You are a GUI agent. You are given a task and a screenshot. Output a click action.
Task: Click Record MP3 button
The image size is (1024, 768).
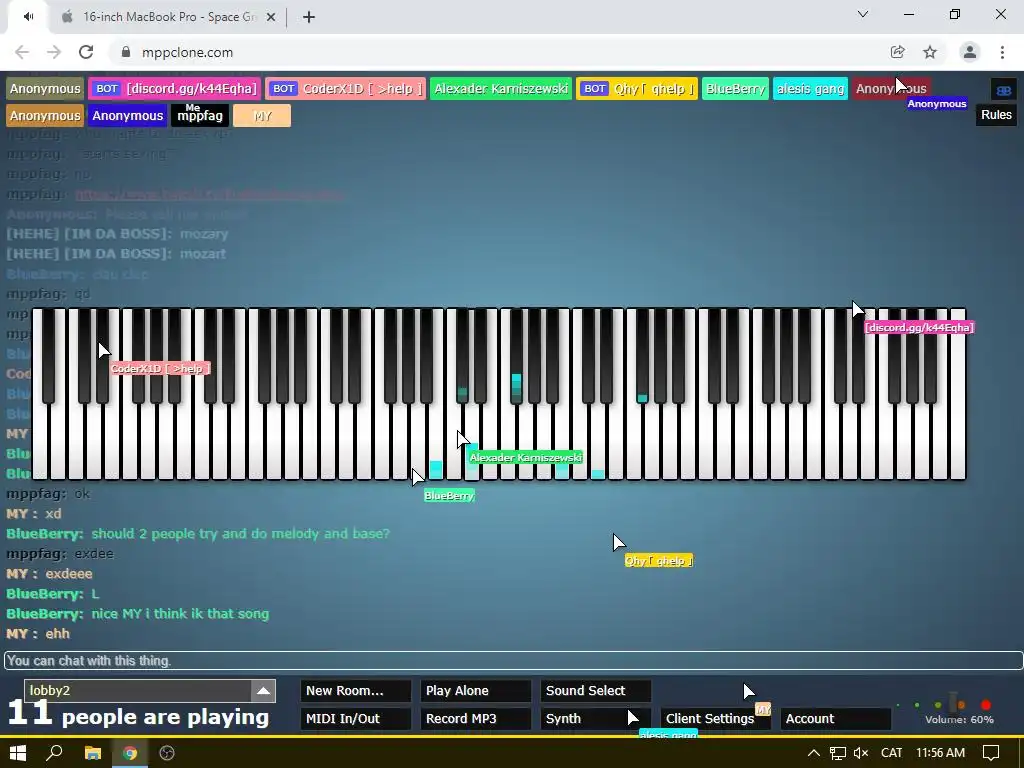pyautogui.click(x=475, y=719)
